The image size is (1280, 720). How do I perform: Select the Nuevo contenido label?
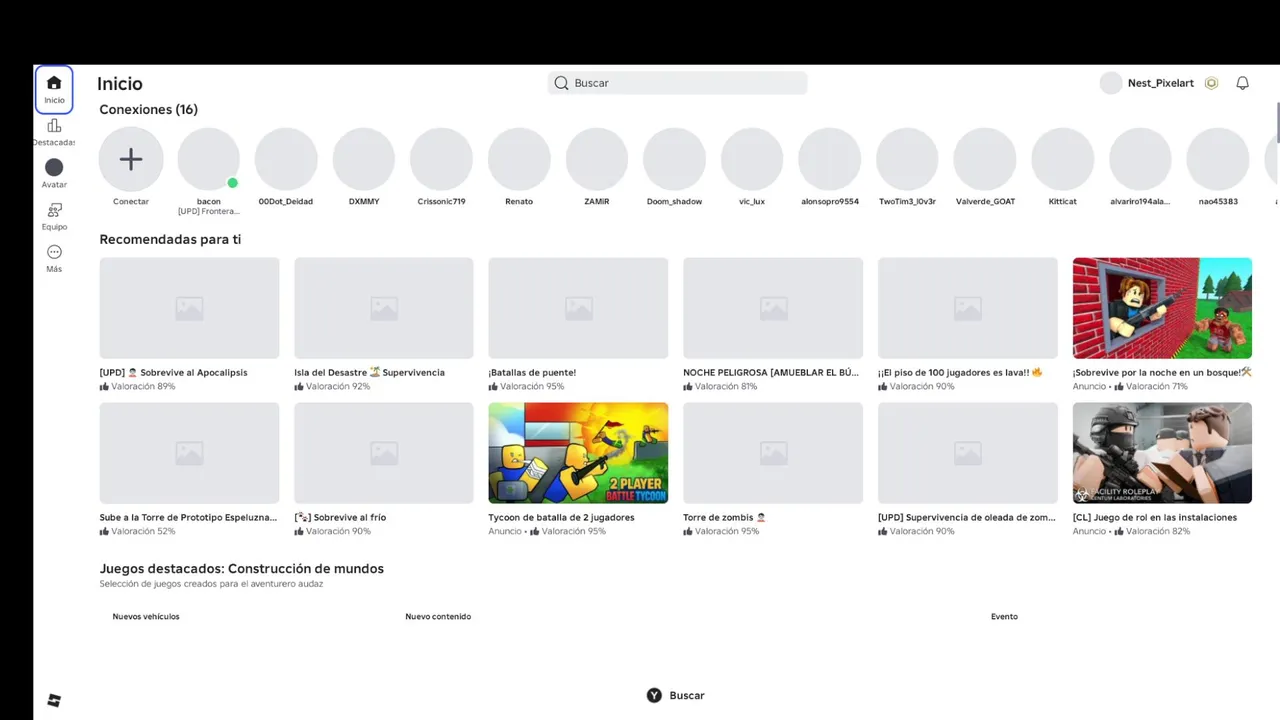438,617
